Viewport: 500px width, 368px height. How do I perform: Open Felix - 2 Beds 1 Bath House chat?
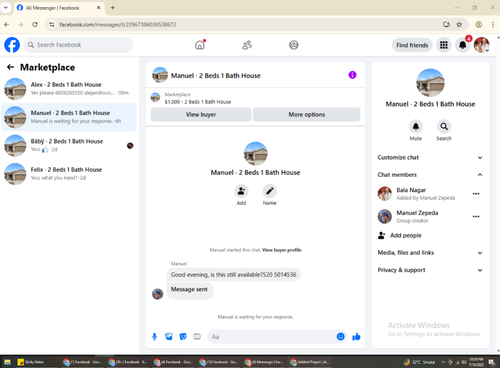coord(69,174)
